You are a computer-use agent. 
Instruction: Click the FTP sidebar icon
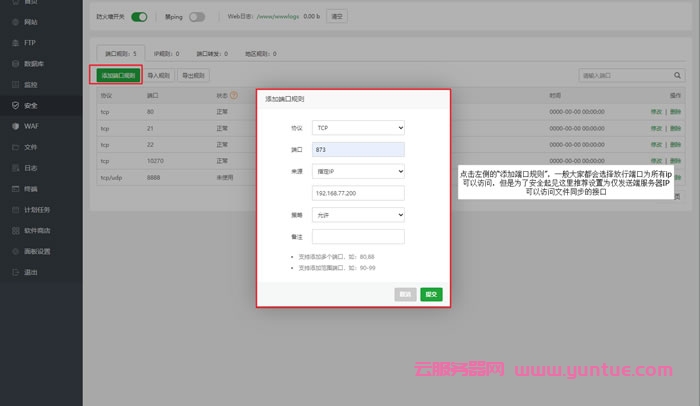pos(15,42)
